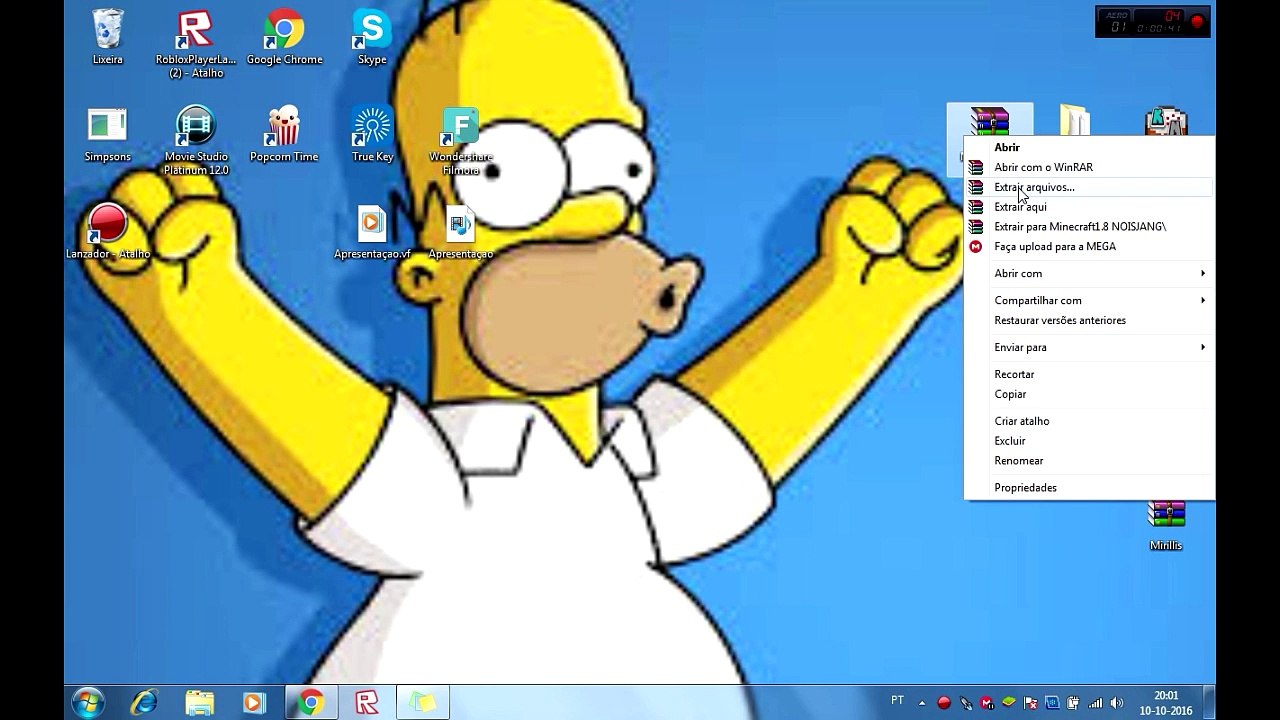1280x720 pixels.
Task: Open the network signal tray icon
Action: click(1095, 703)
